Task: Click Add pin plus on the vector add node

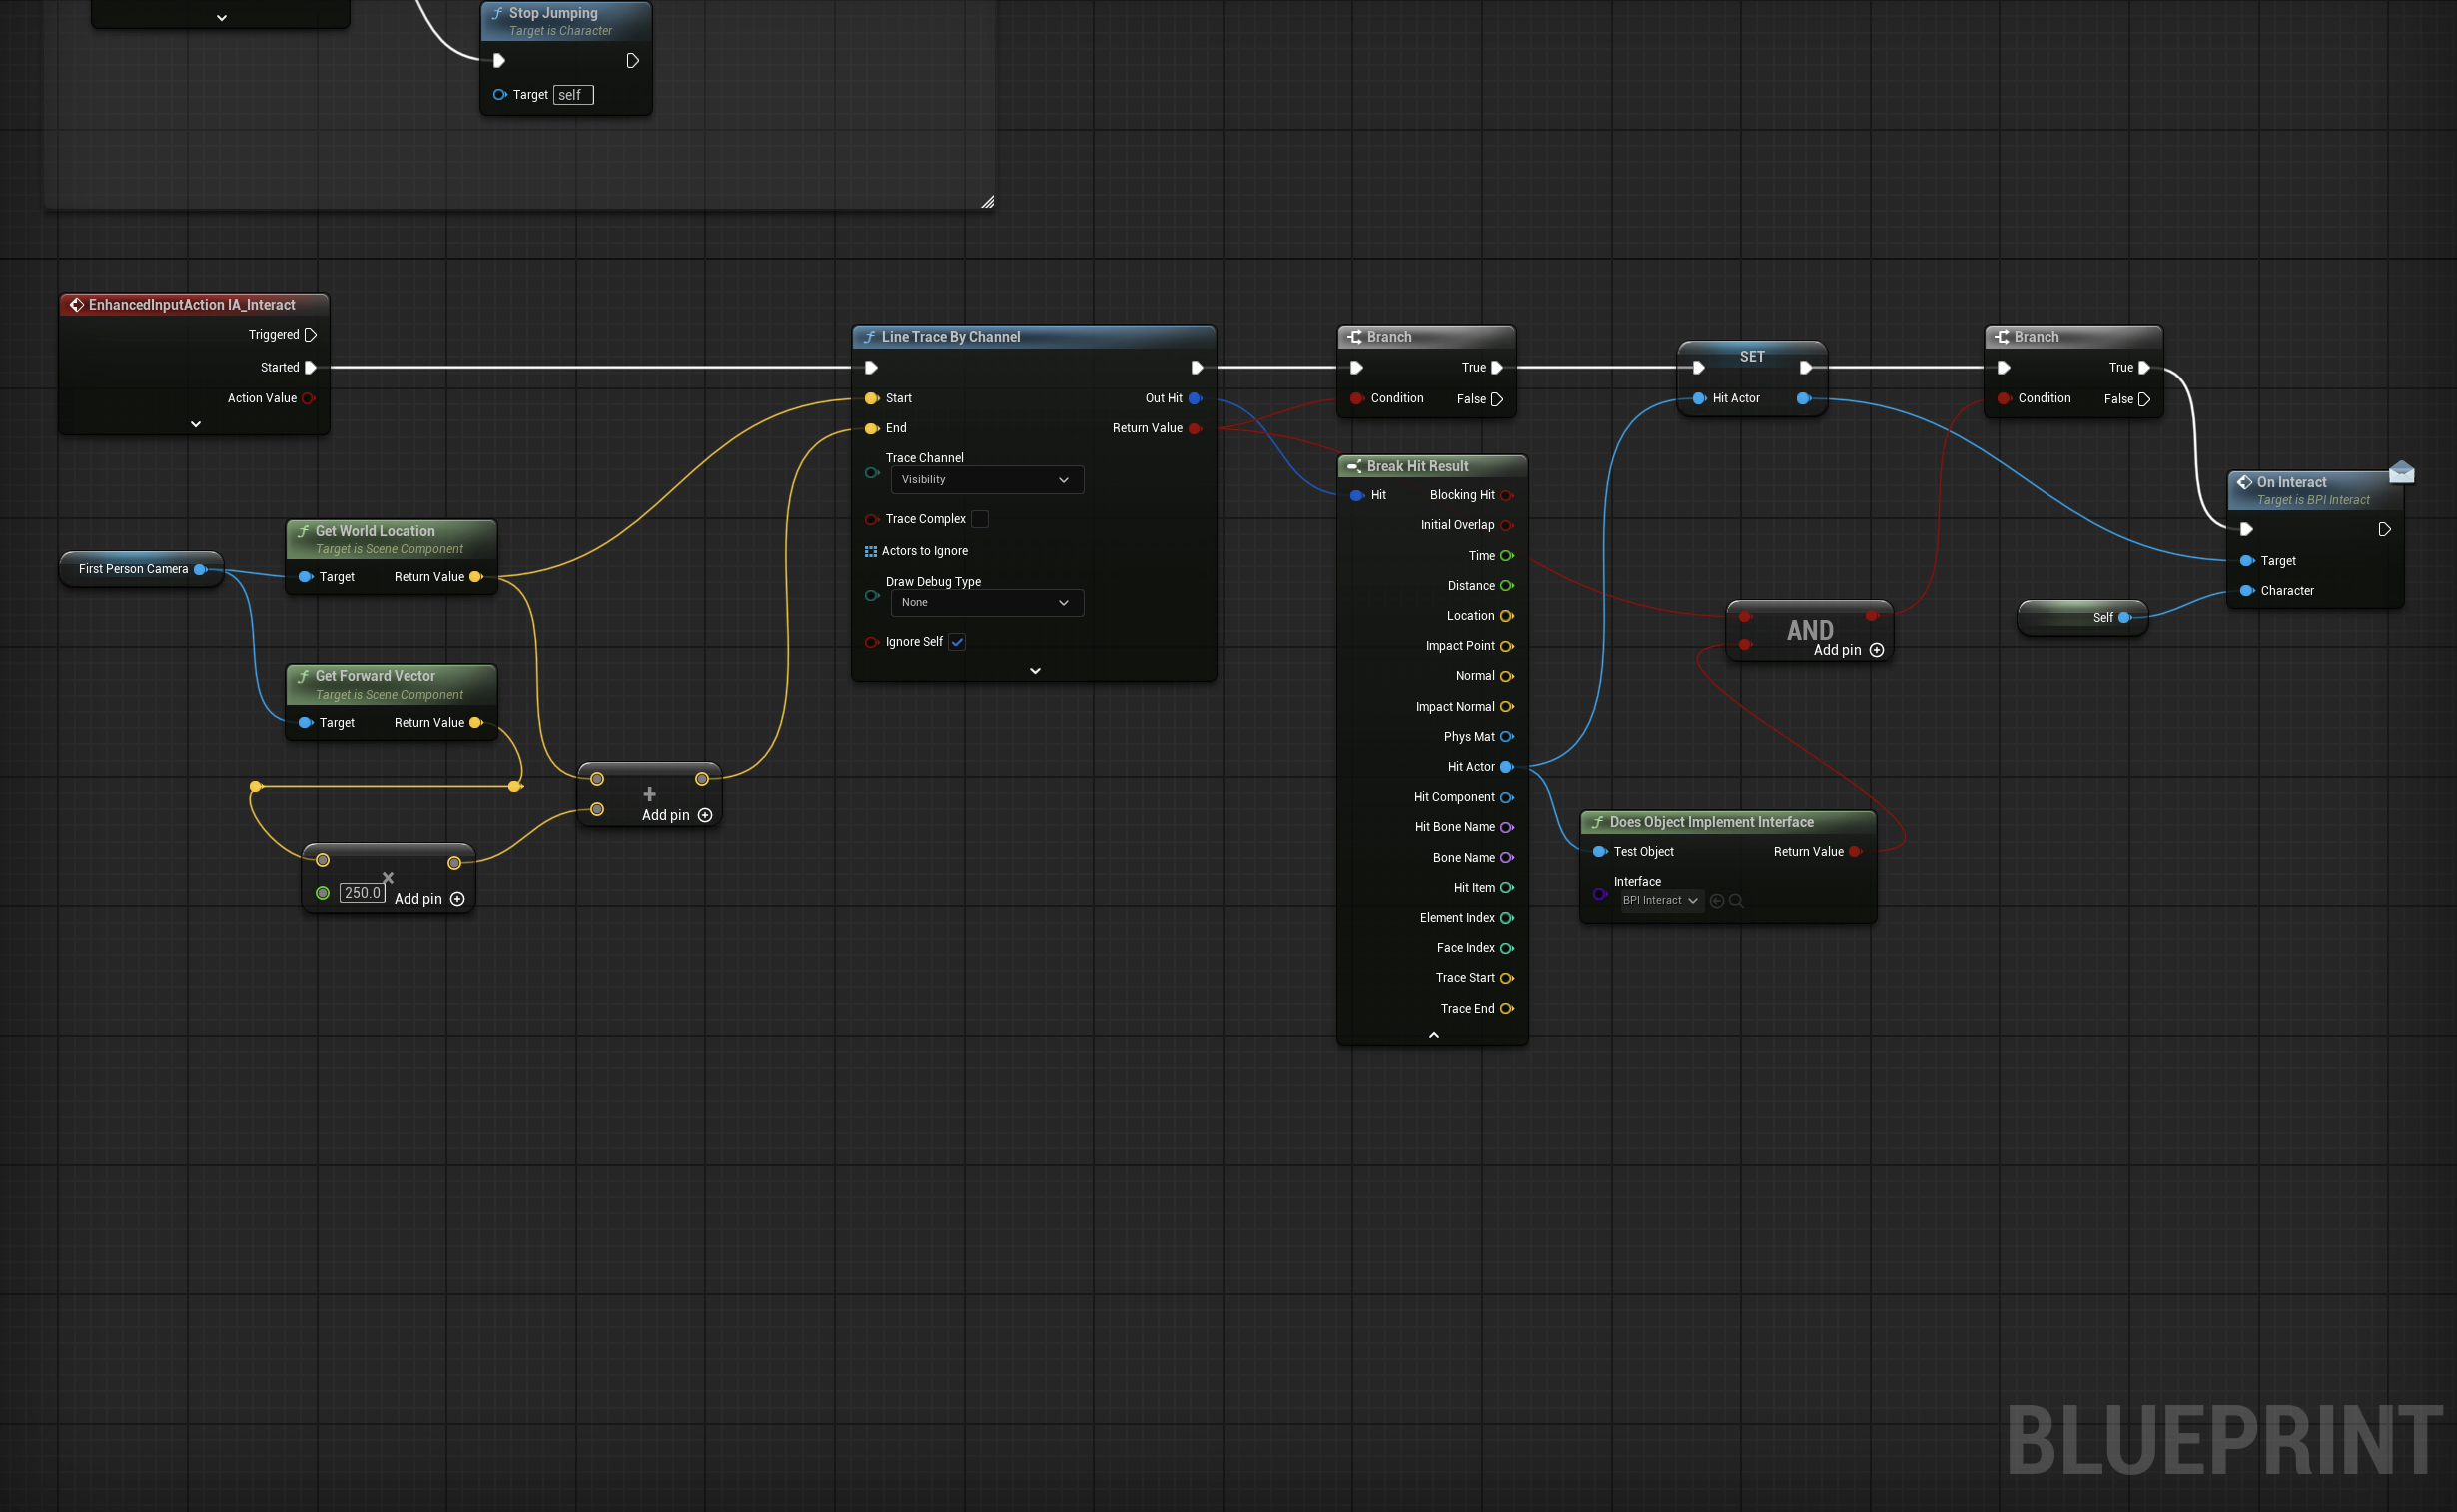Action: 705,815
